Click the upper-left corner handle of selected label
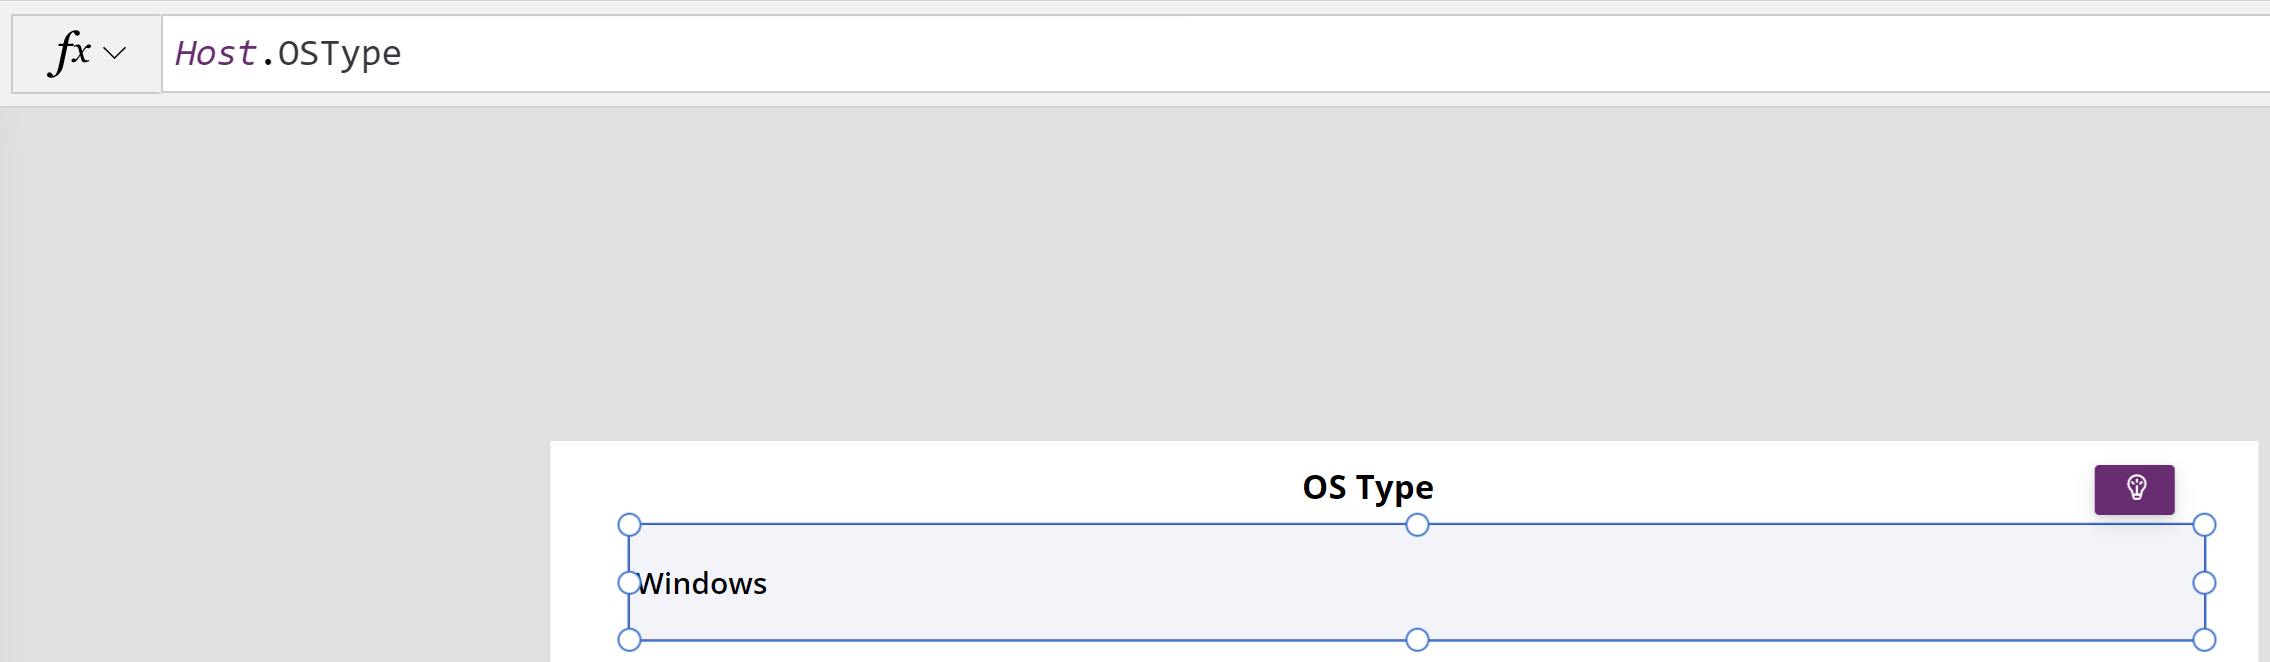The width and height of the screenshot is (2270, 662). pos(629,525)
